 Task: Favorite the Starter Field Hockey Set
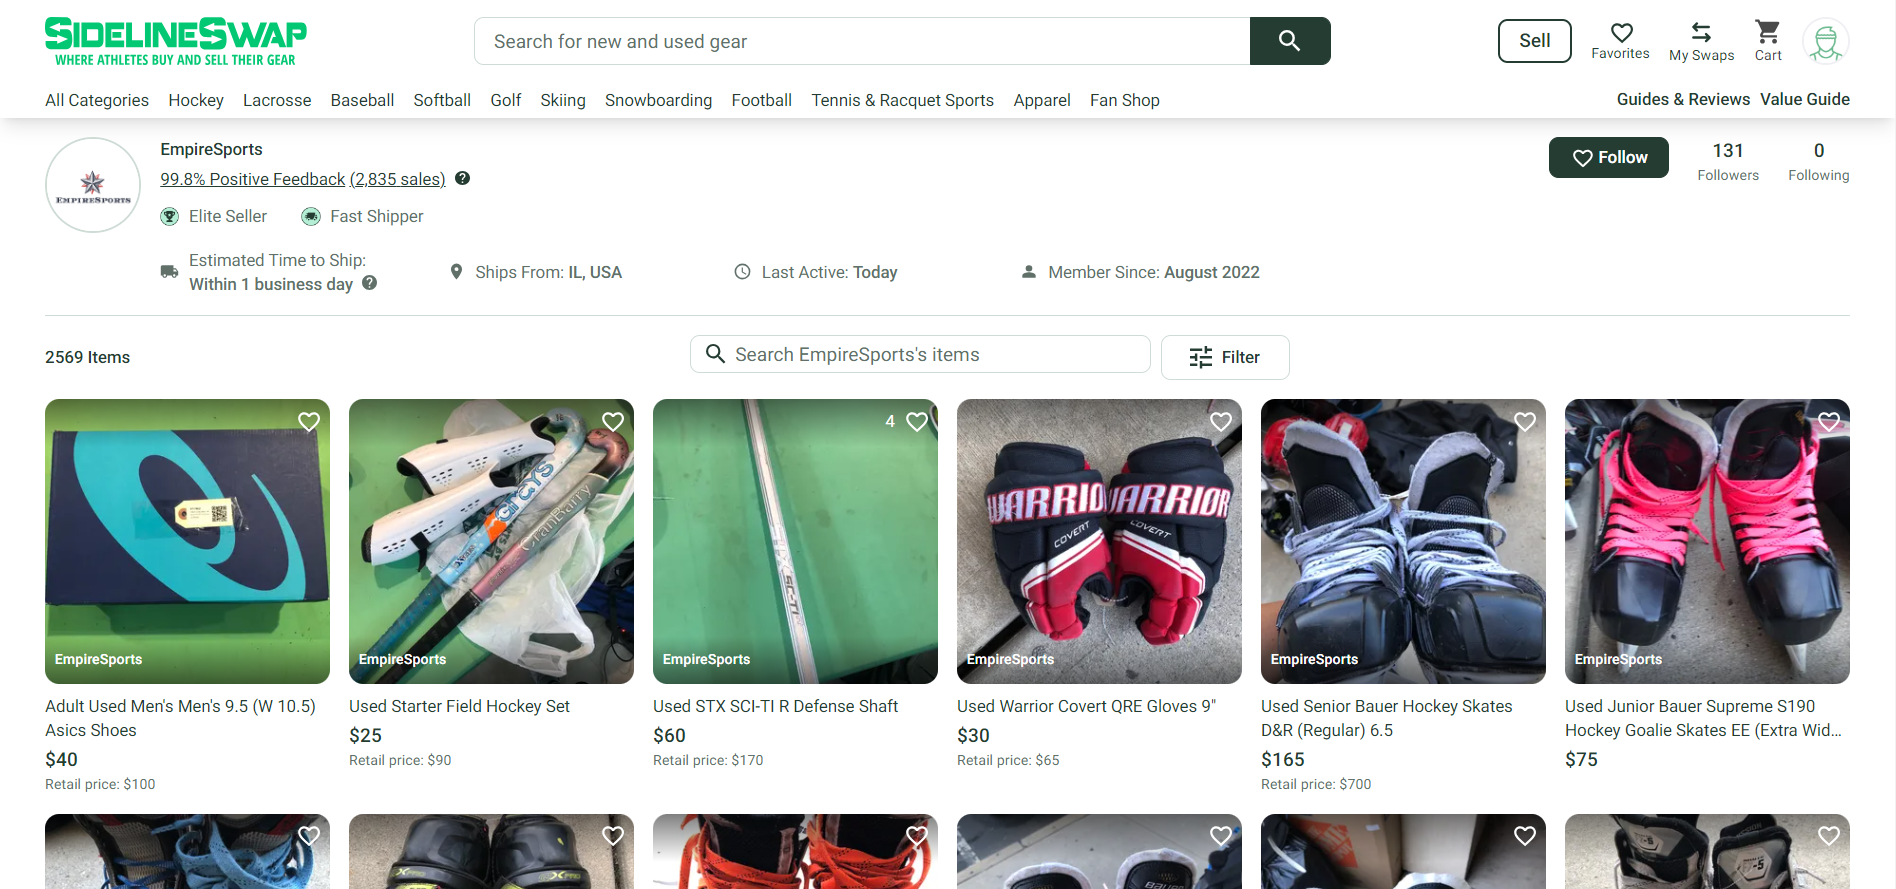(x=613, y=421)
